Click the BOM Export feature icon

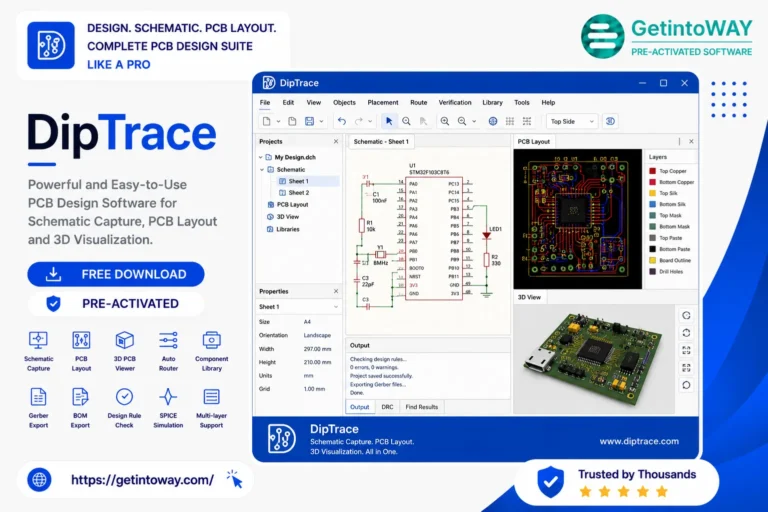[80, 397]
